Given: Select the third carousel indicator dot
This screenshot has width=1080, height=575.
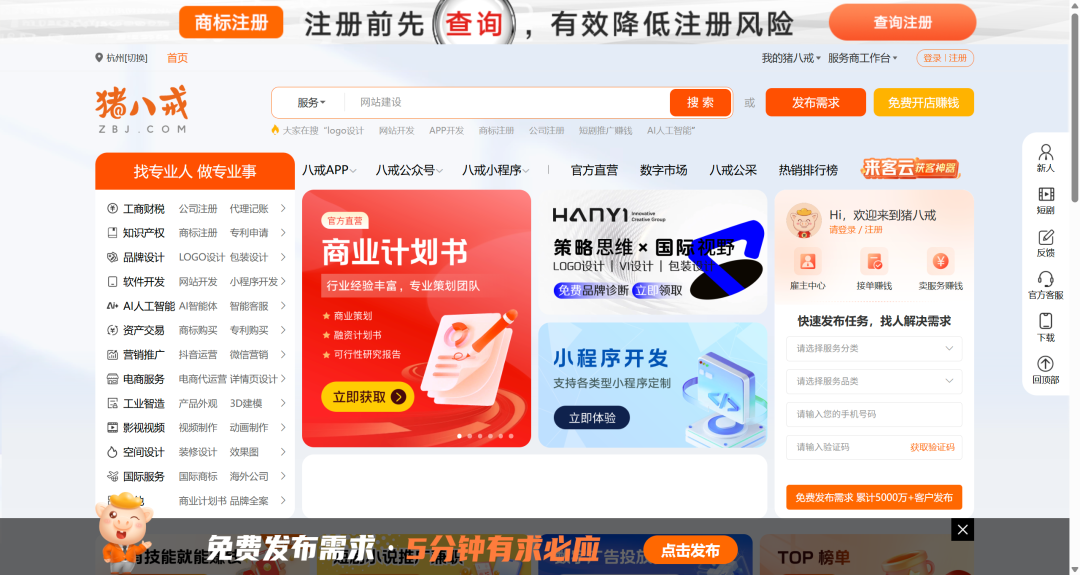Looking at the screenshot, I should pos(480,436).
